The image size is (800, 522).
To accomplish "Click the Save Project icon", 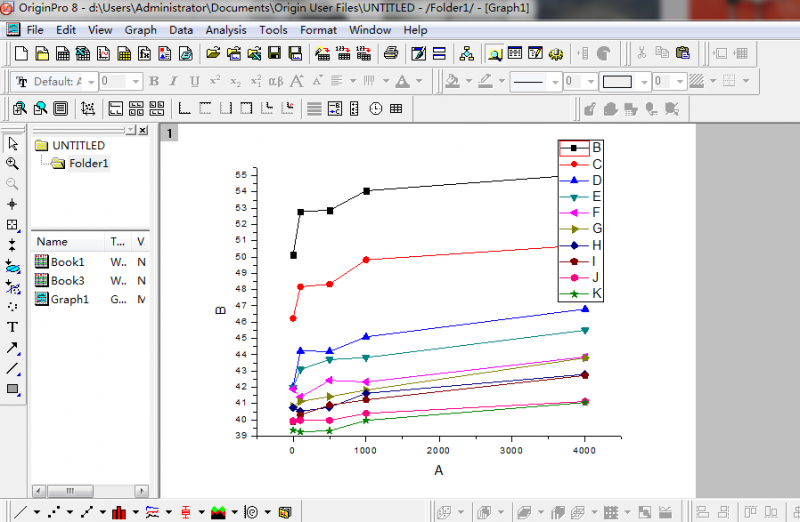I will 275,53.
